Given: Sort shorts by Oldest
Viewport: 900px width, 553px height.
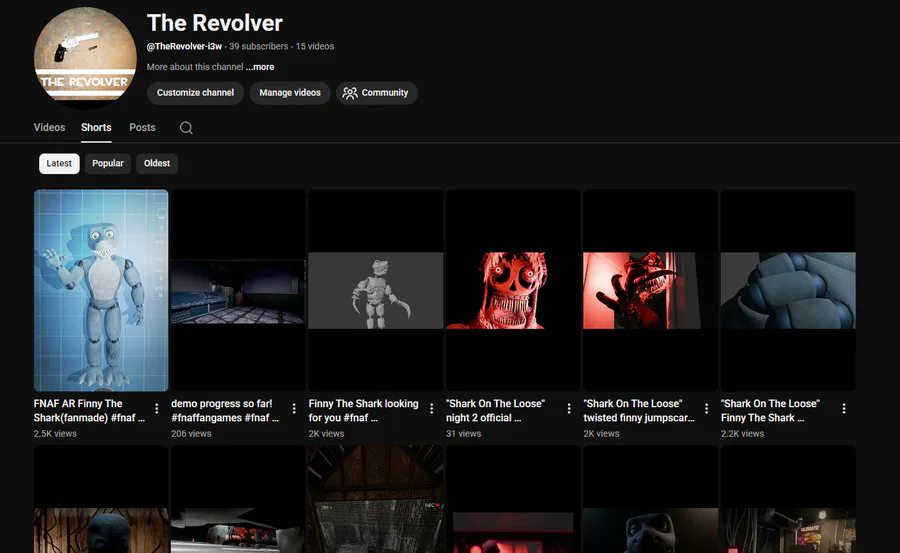Looking at the screenshot, I should (157, 164).
